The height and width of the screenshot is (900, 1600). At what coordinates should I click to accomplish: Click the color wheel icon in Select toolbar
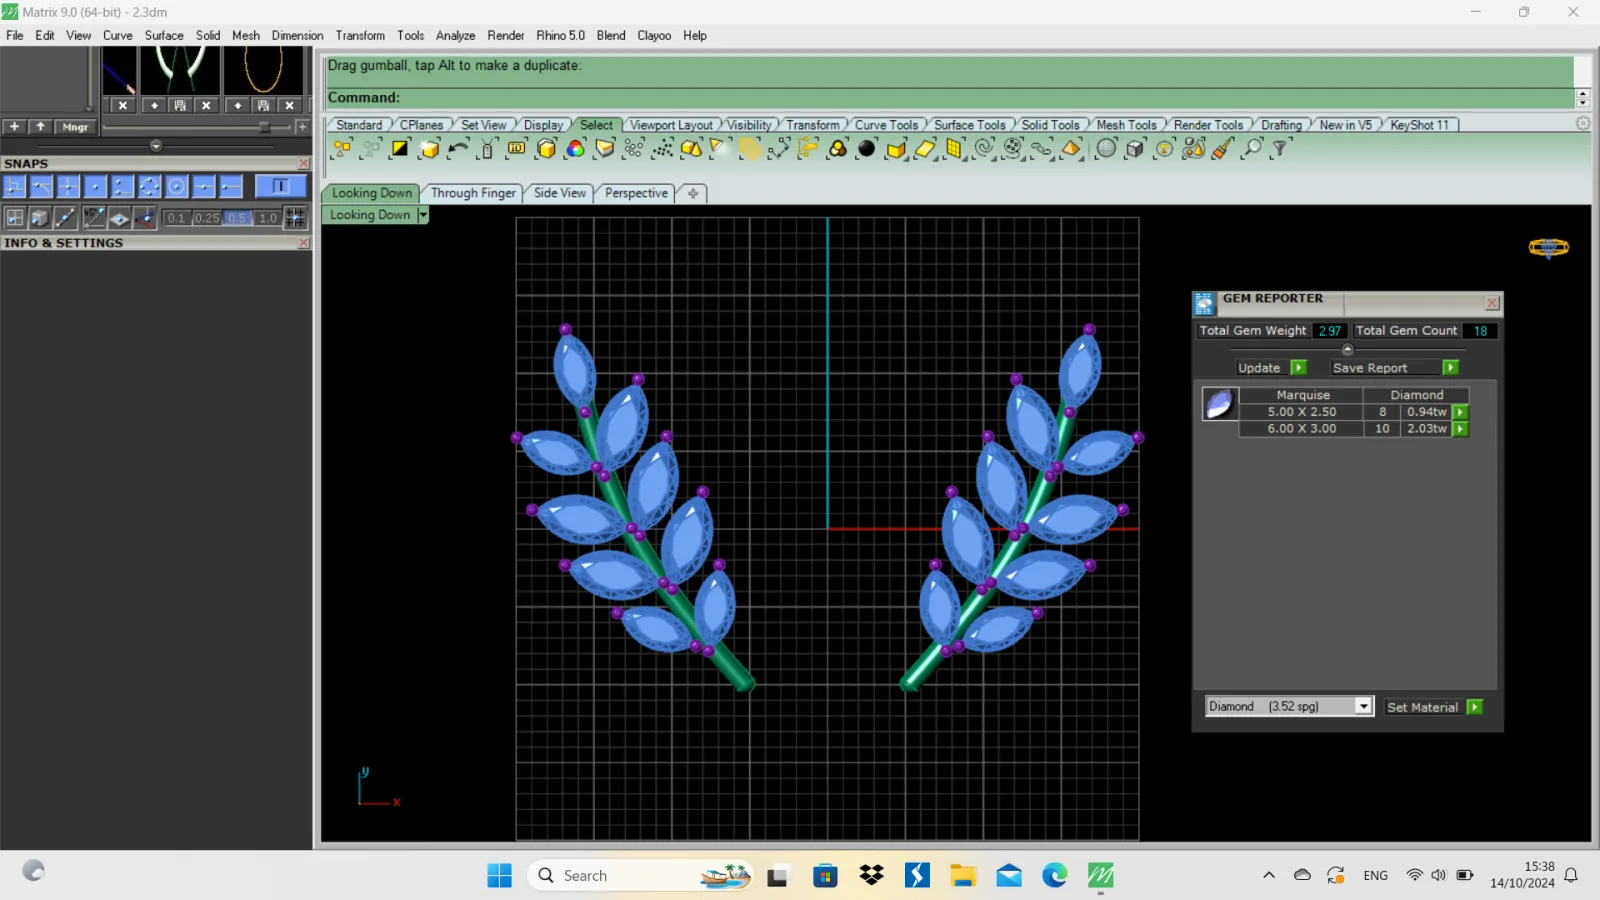coord(575,149)
